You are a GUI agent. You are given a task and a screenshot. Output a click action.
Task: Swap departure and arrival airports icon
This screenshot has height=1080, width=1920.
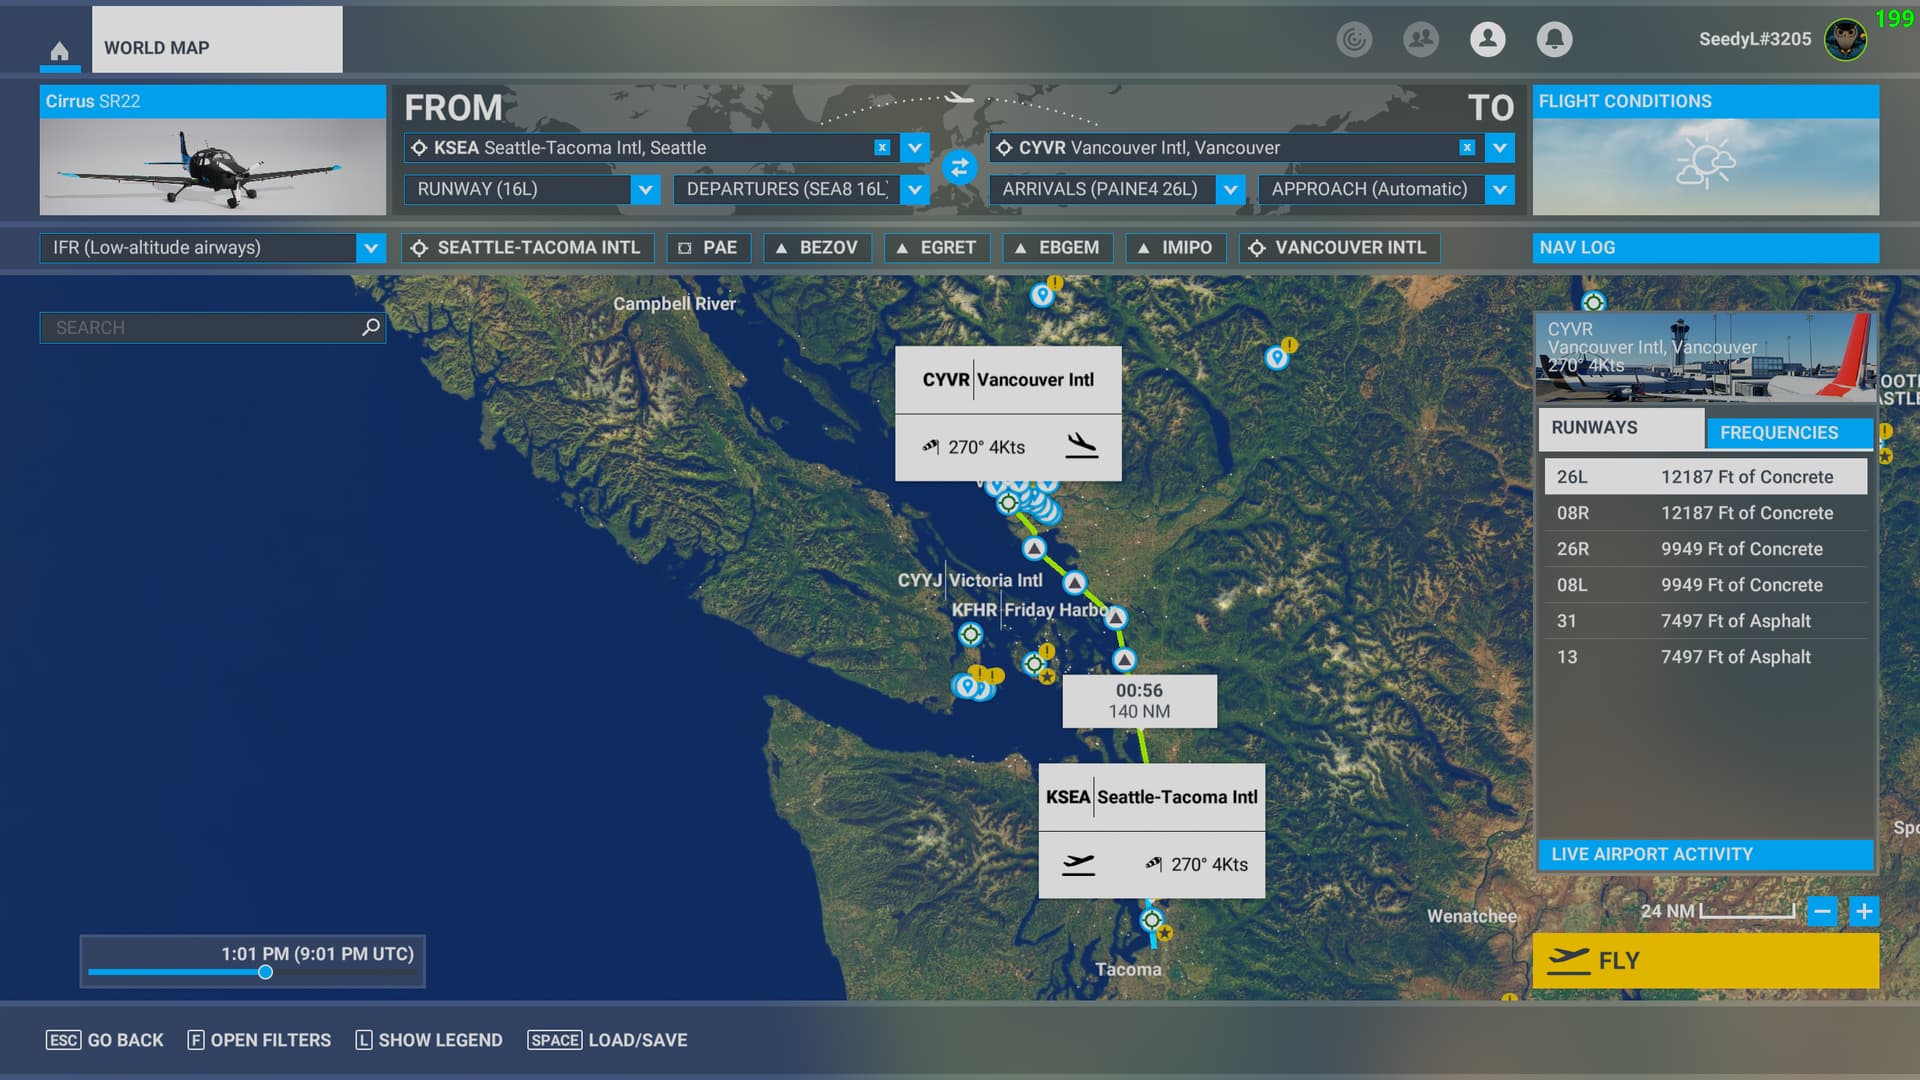959,167
